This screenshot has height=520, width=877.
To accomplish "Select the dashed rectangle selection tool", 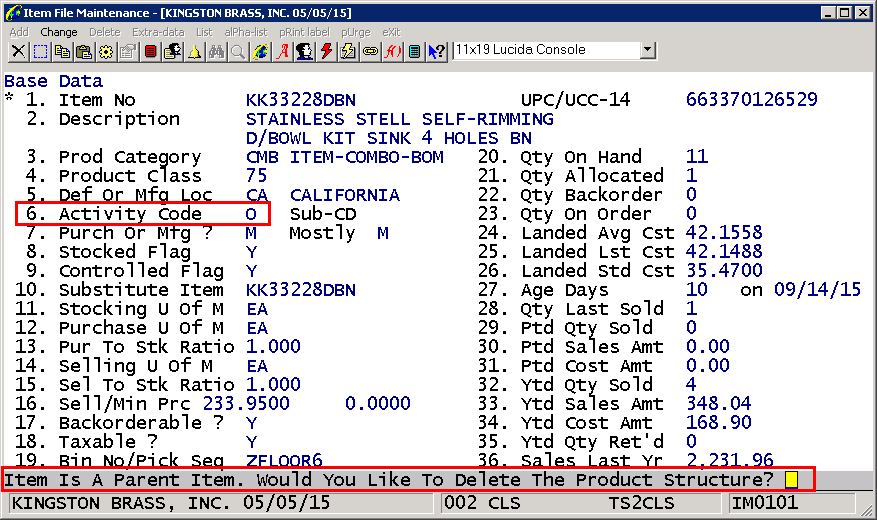I will point(40,52).
